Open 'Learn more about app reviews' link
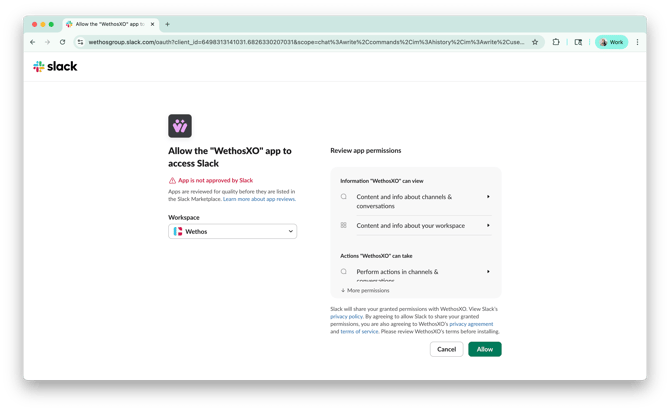This screenshot has width=670, height=411. click(259, 199)
